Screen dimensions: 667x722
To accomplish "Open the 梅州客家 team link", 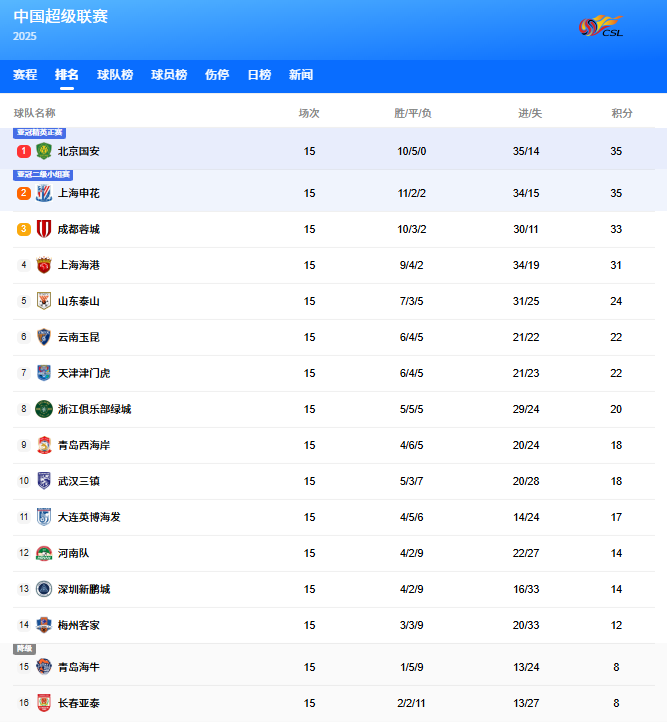I will [79, 625].
